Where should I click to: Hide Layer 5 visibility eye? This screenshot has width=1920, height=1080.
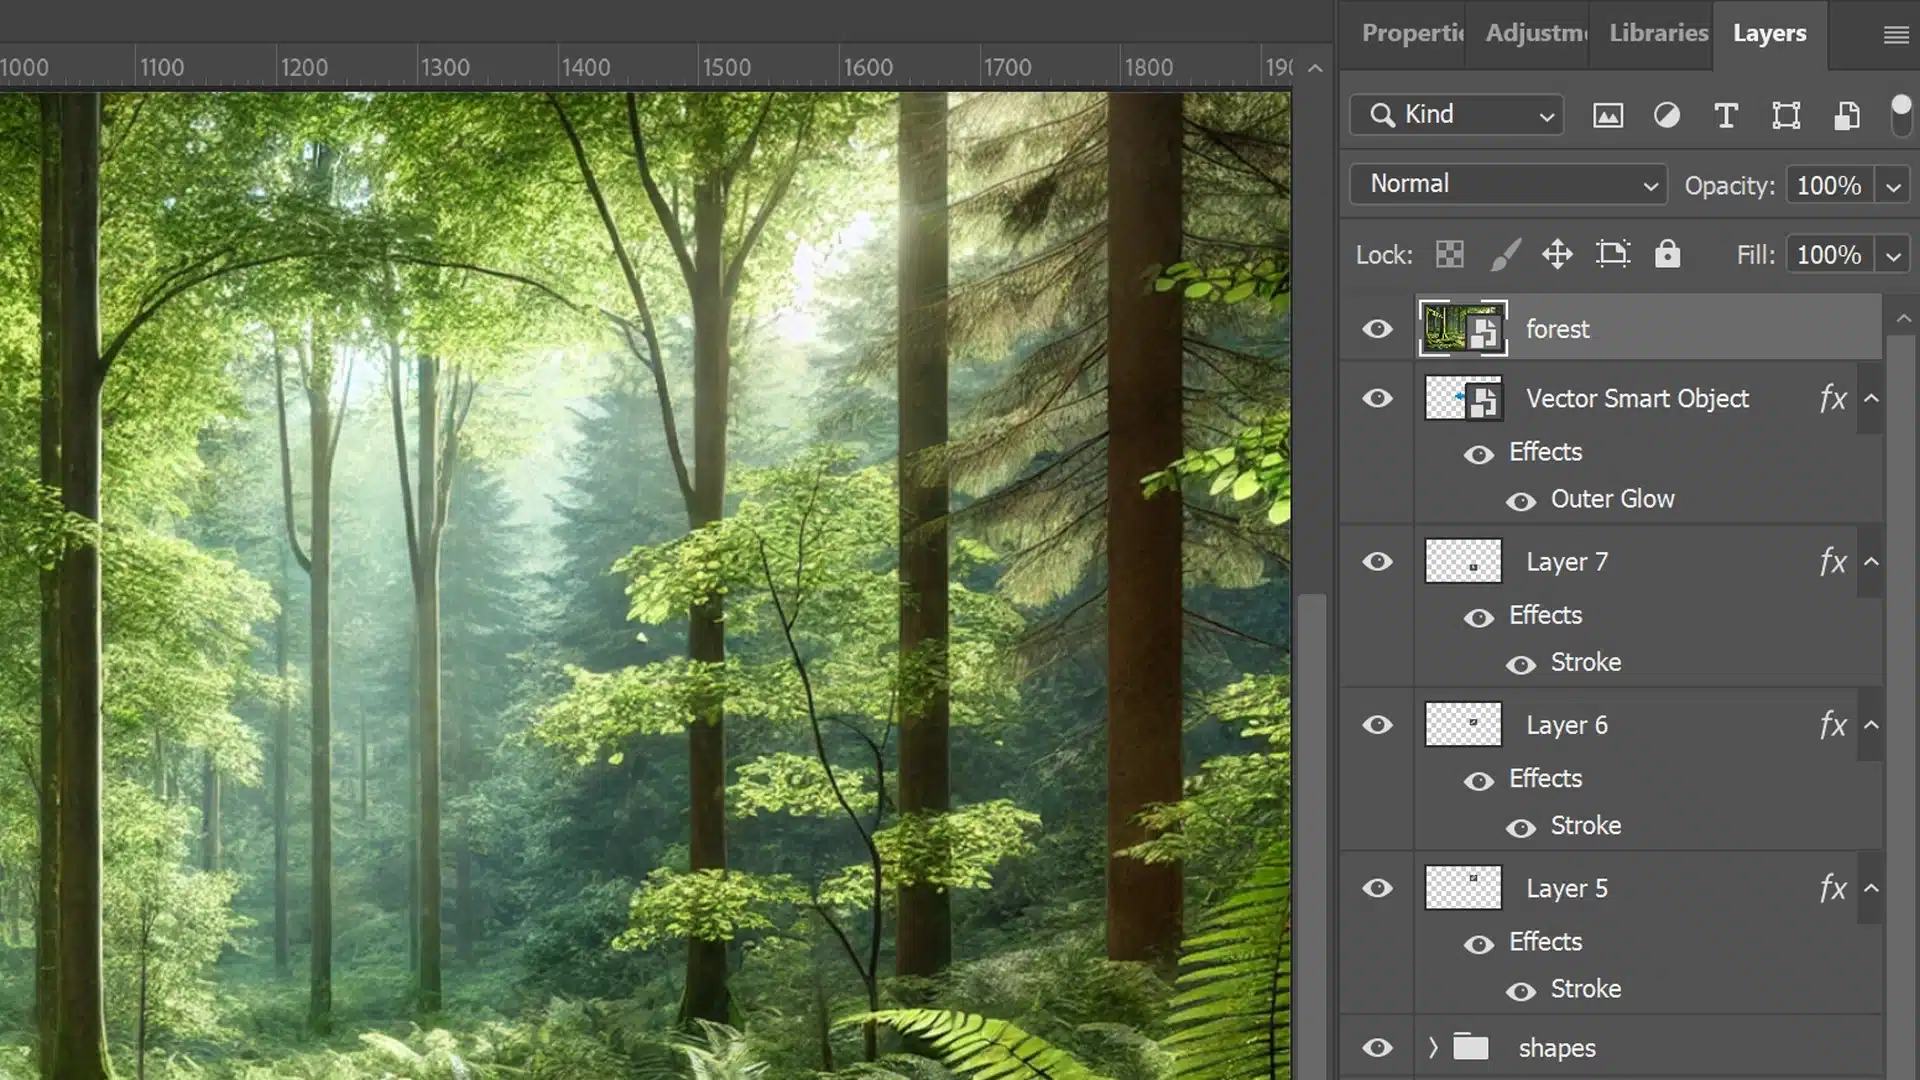[x=1377, y=888]
